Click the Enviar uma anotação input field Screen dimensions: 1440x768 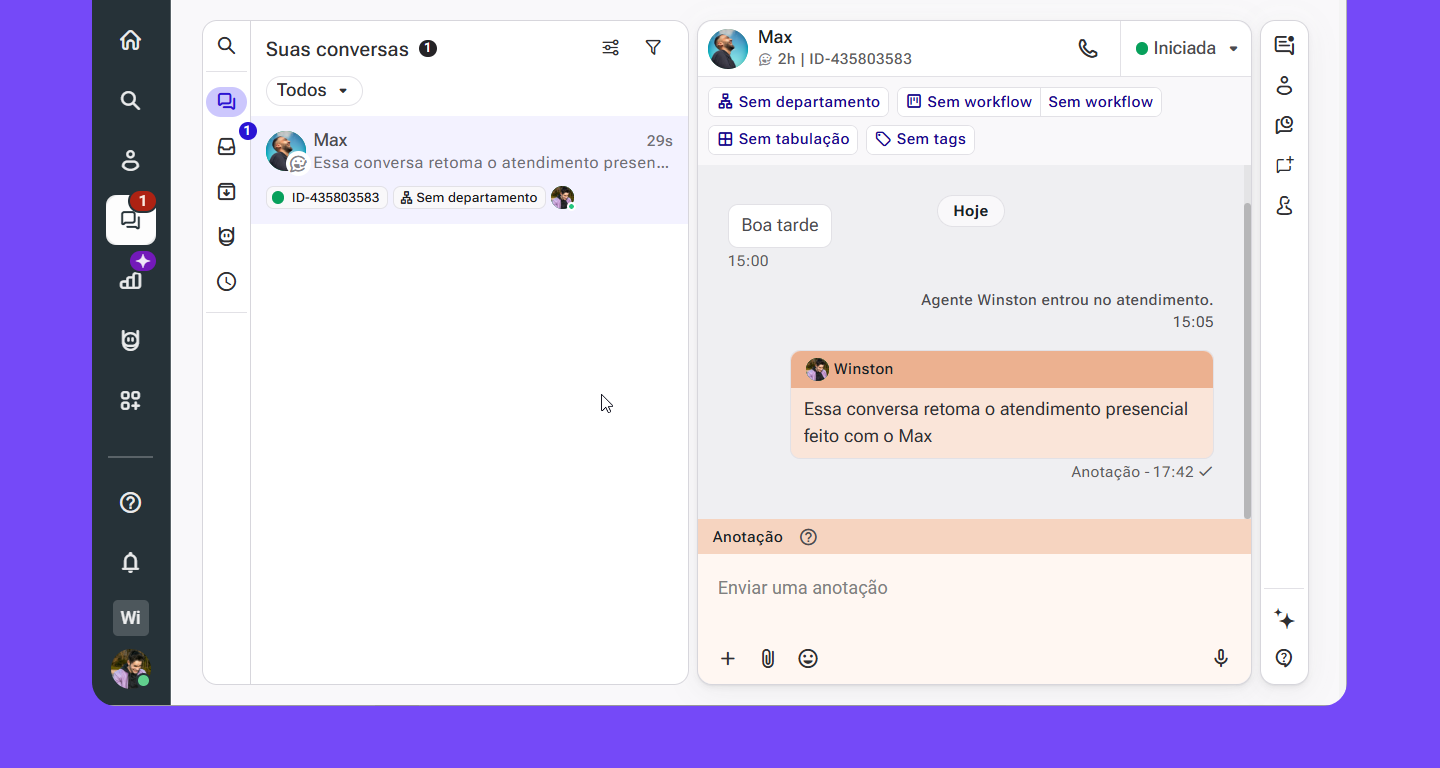point(974,588)
